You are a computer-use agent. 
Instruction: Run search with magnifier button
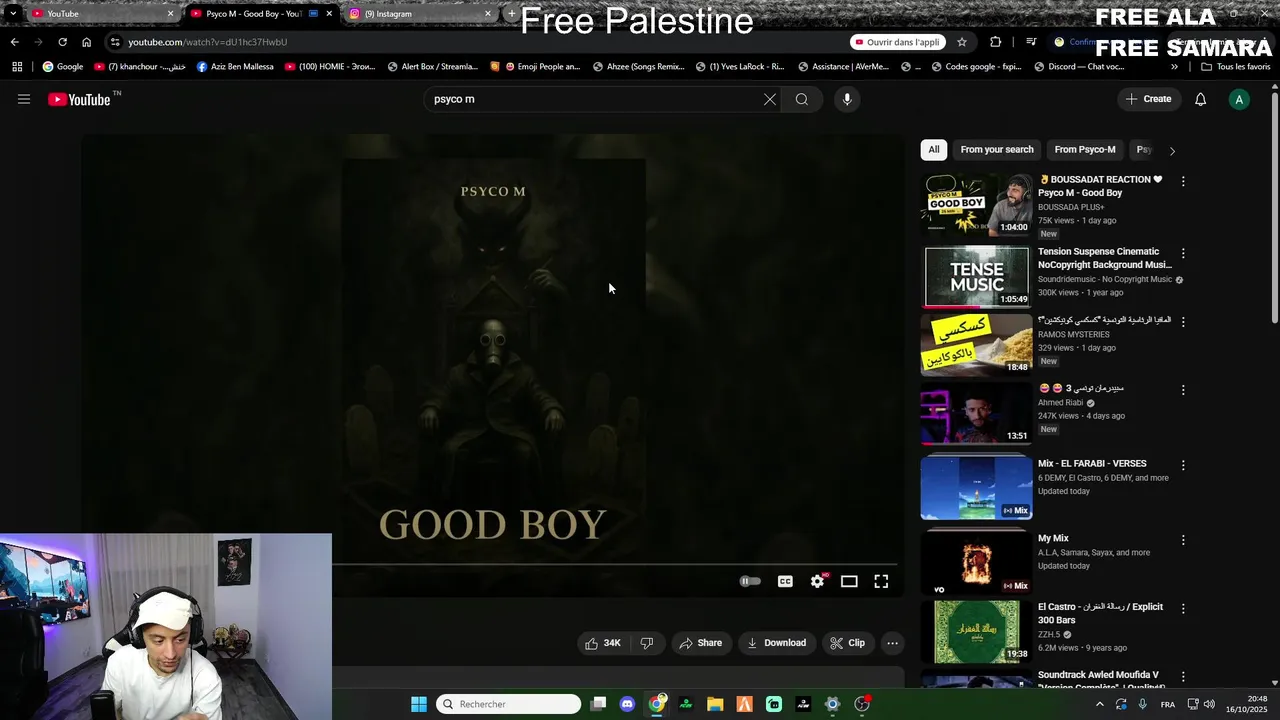802,99
